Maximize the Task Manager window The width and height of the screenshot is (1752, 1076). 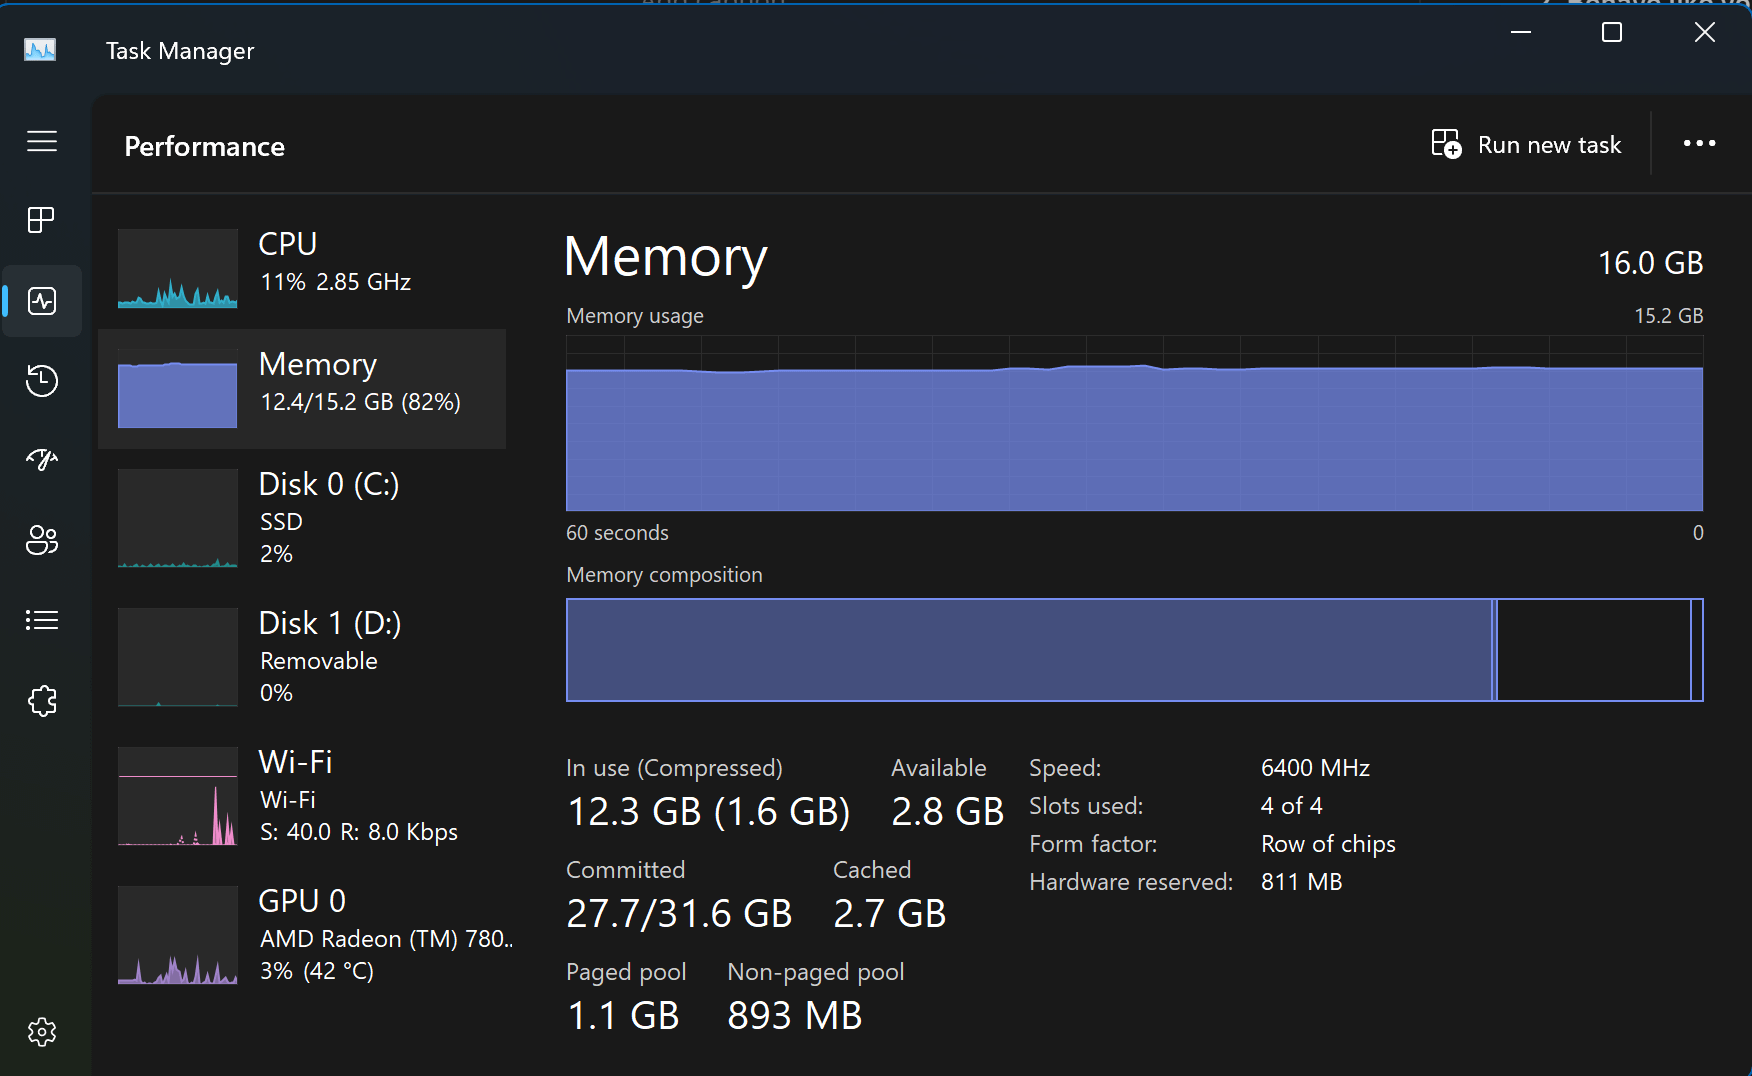coord(1612,33)
